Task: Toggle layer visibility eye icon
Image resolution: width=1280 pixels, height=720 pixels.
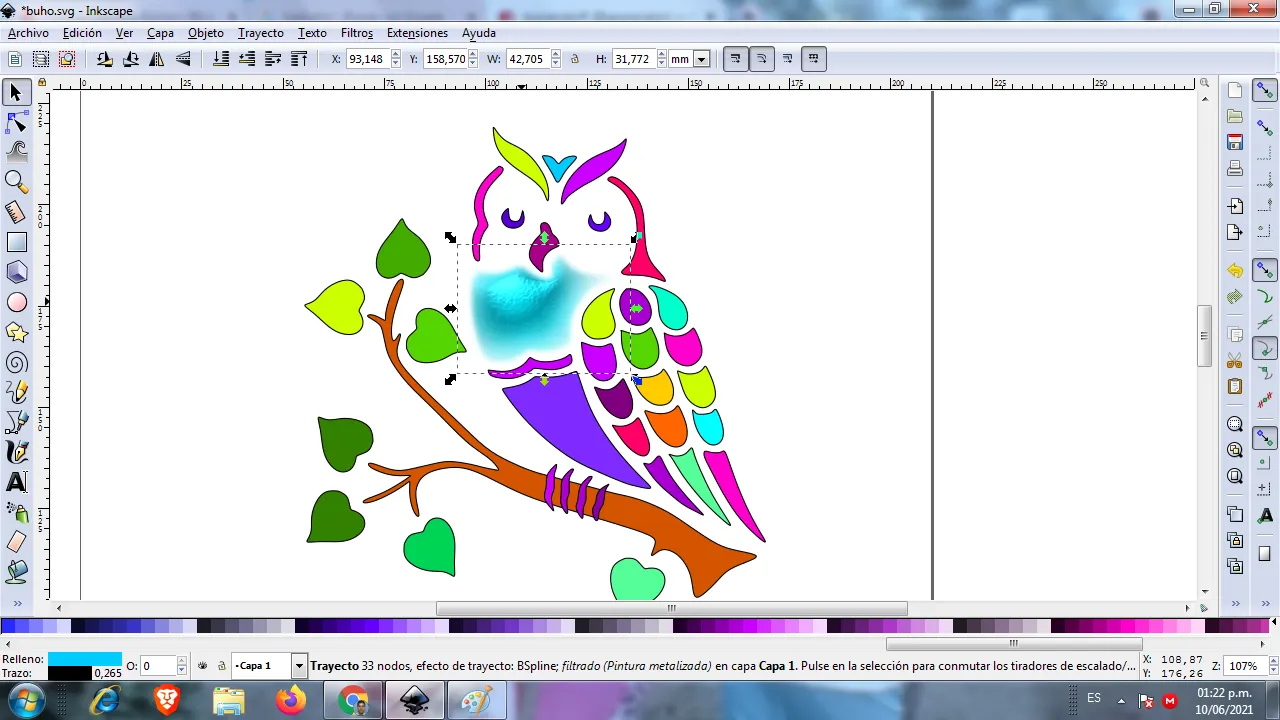Action: tap(203, 666)
